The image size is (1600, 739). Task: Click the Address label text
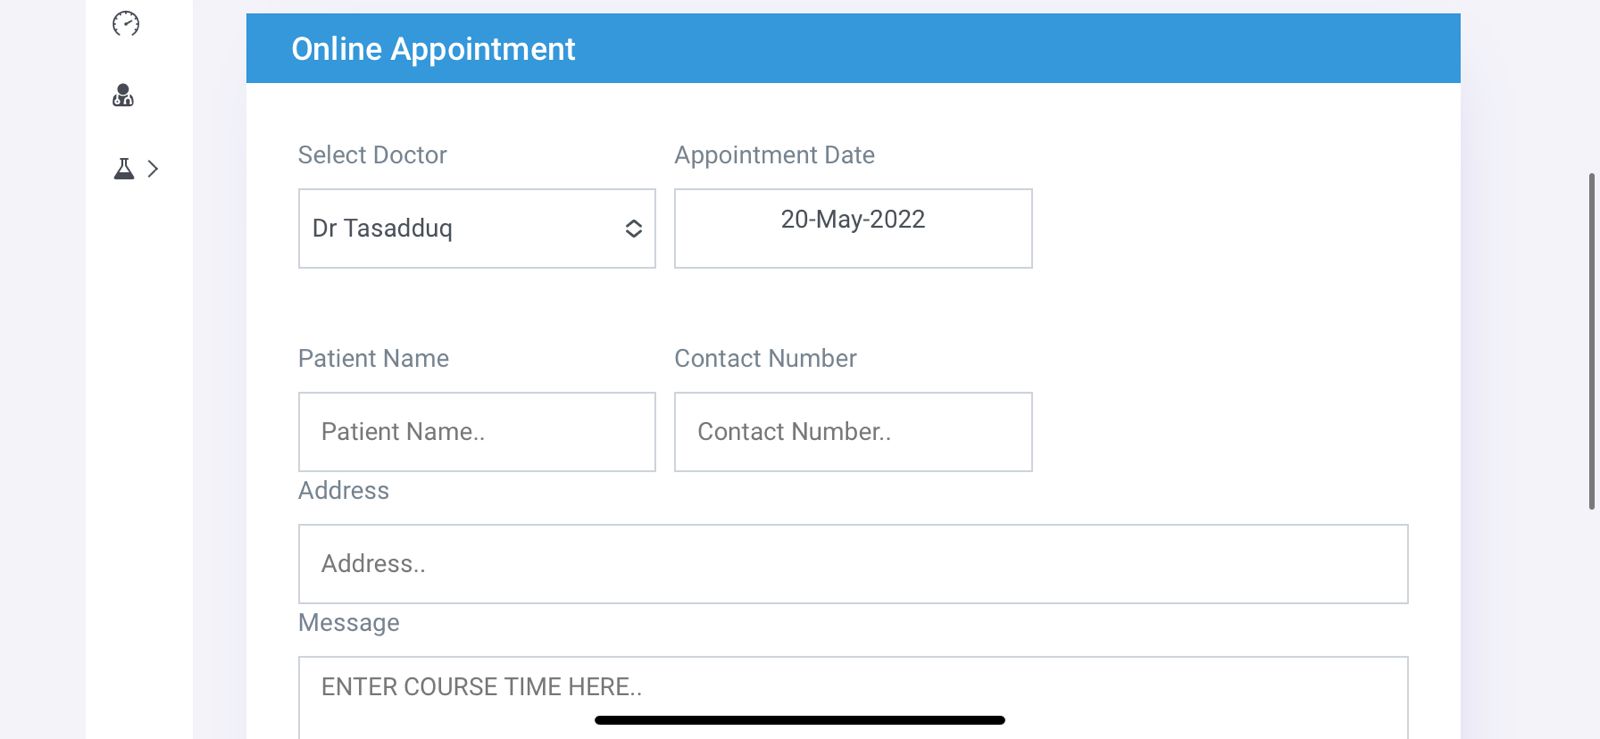[x=343, y=490]
